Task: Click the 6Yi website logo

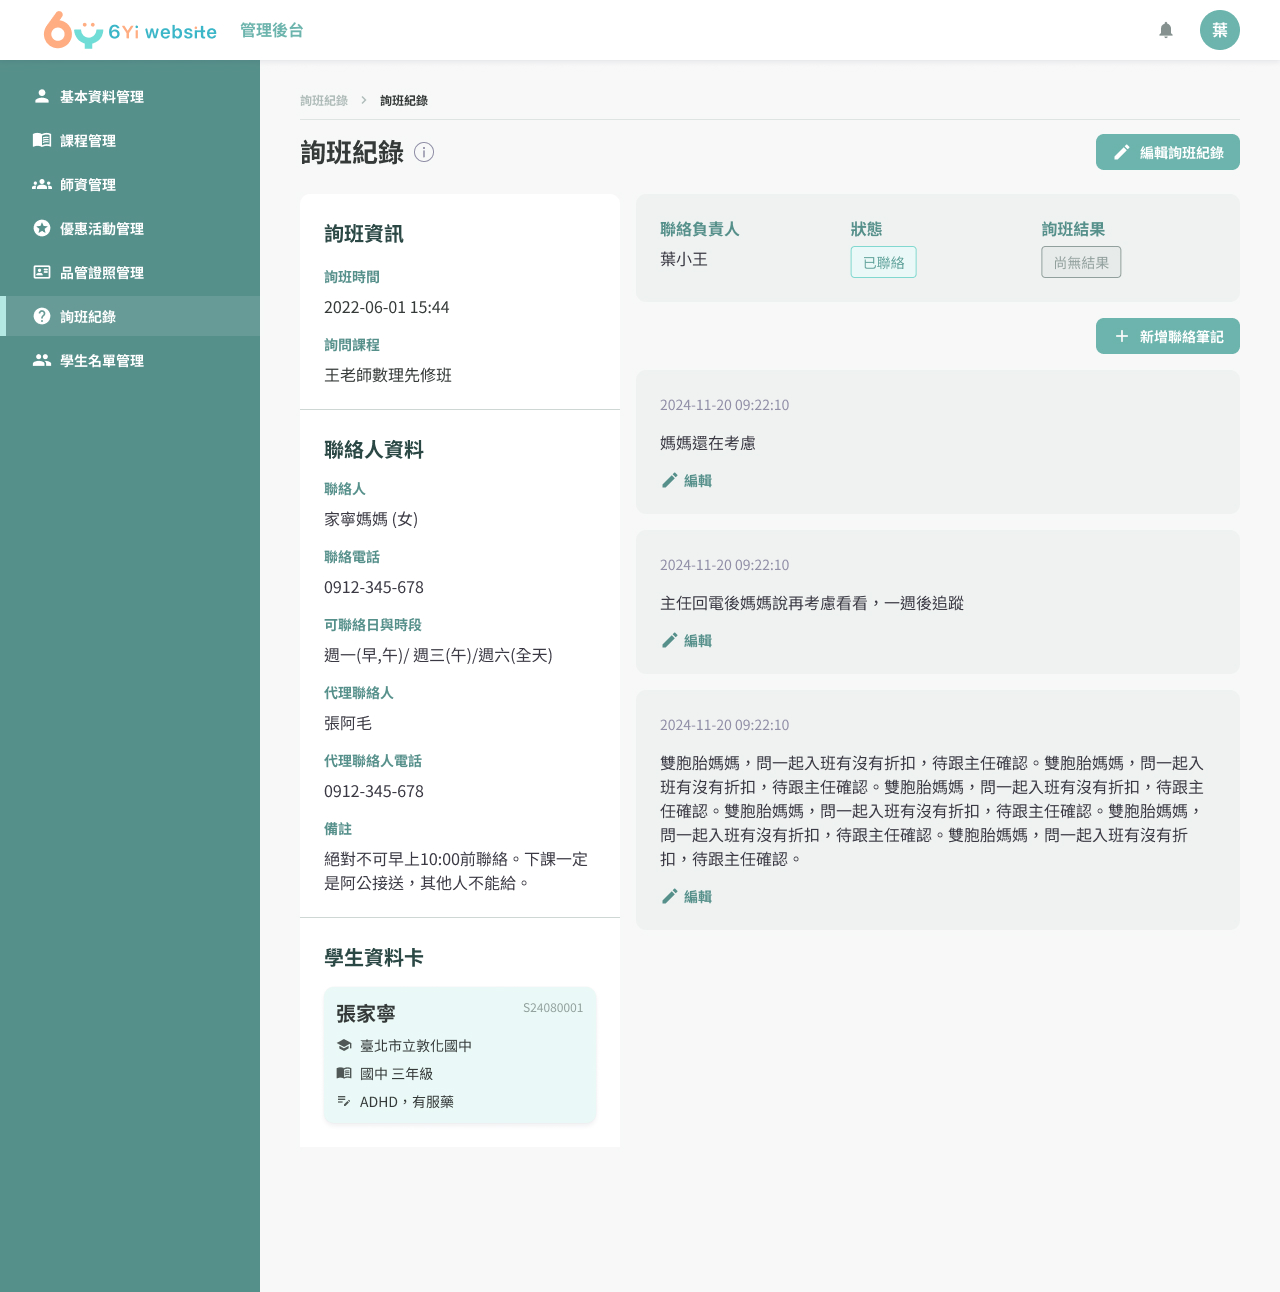Action: click(x=130, y=30)
